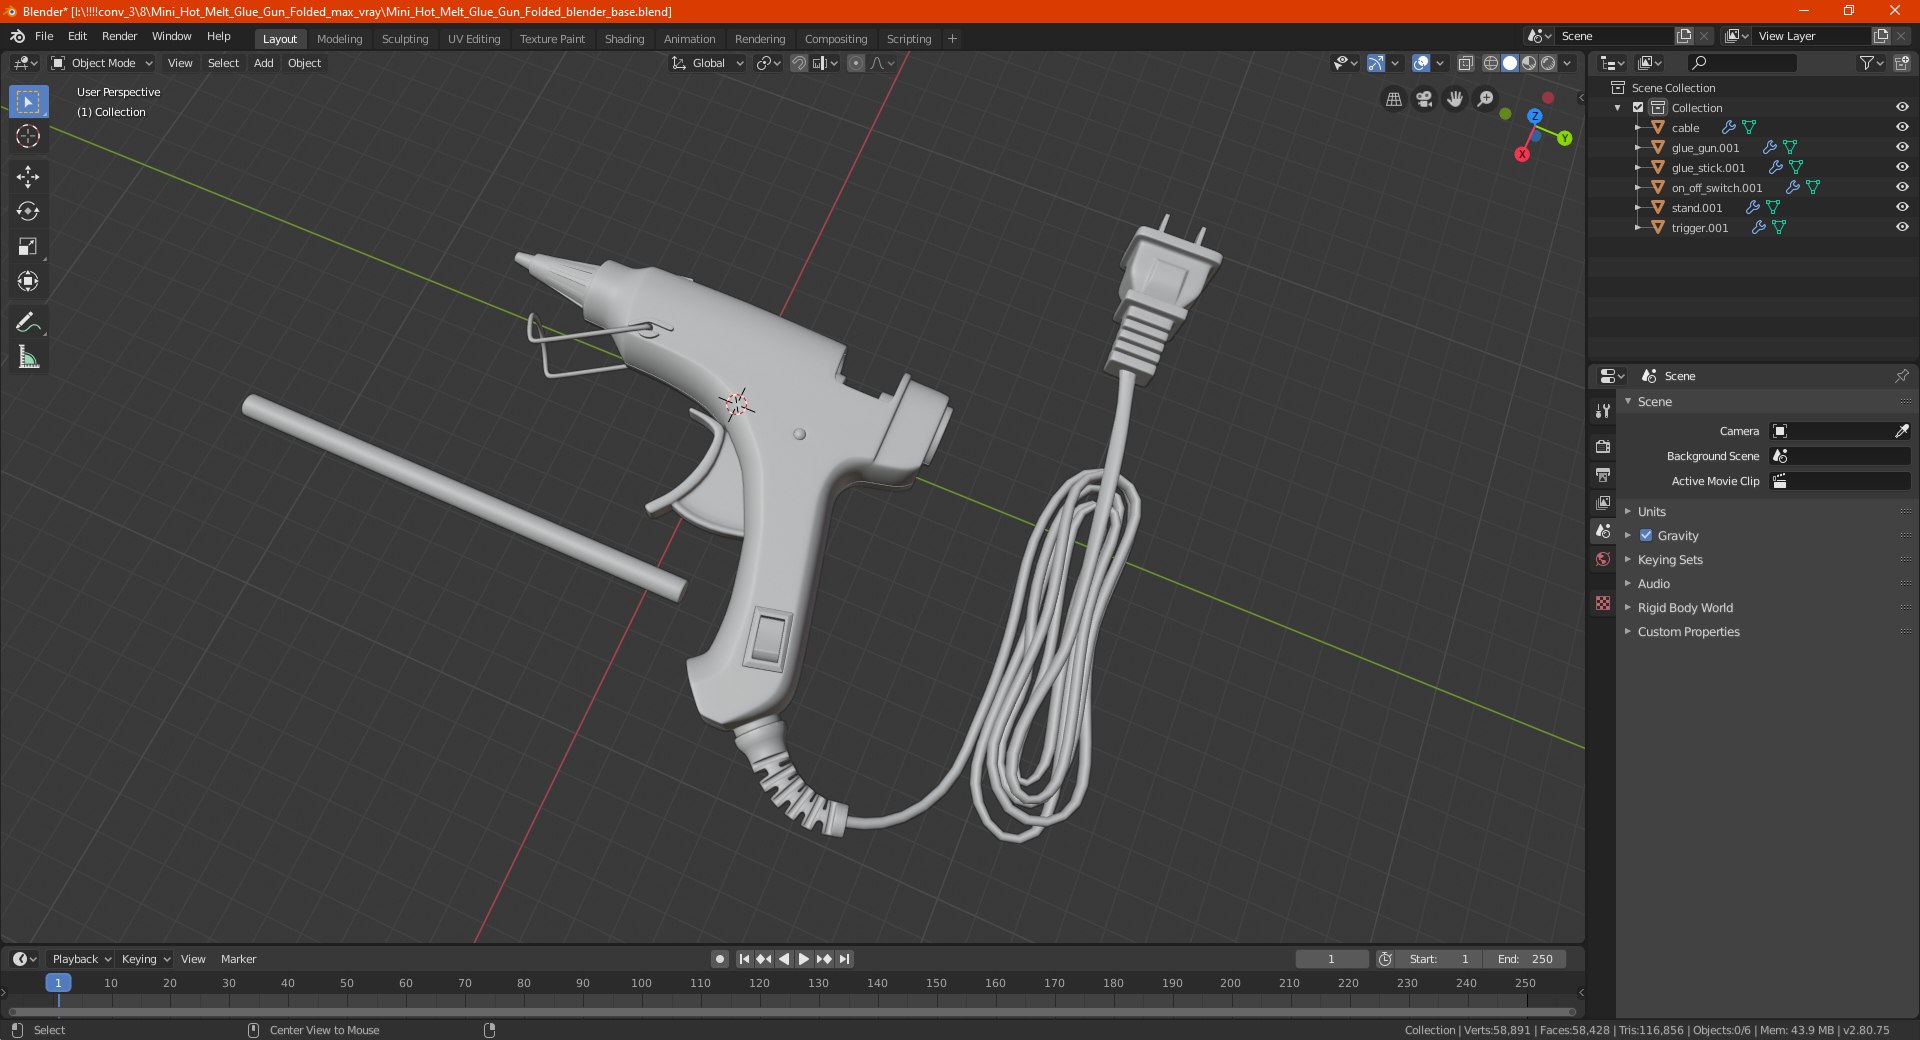Click the blue frame 1 playhead

point(58,983)
